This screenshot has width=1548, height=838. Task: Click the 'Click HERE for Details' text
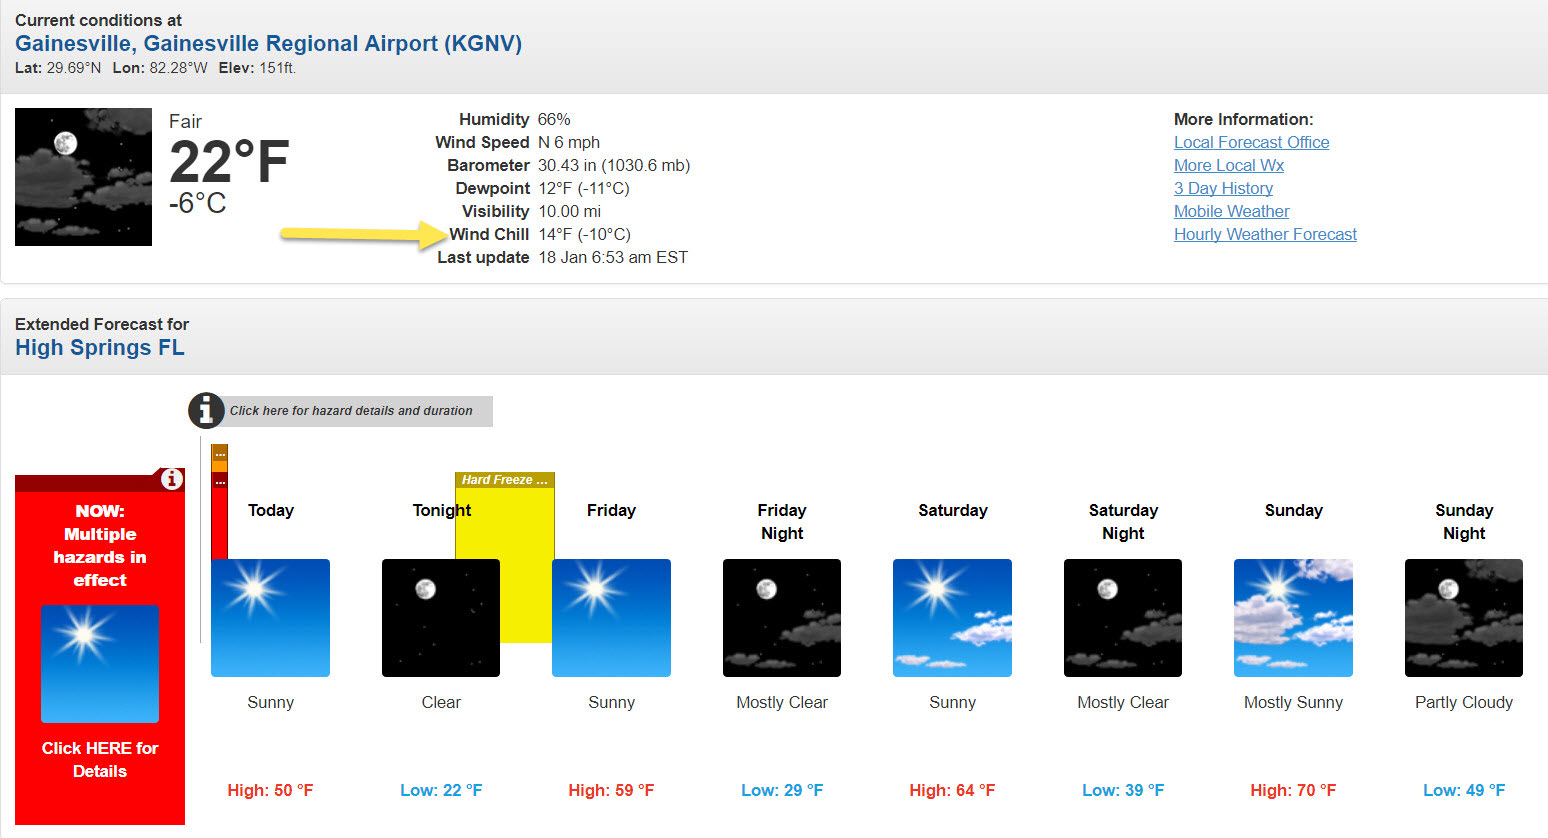coord(100,759)
